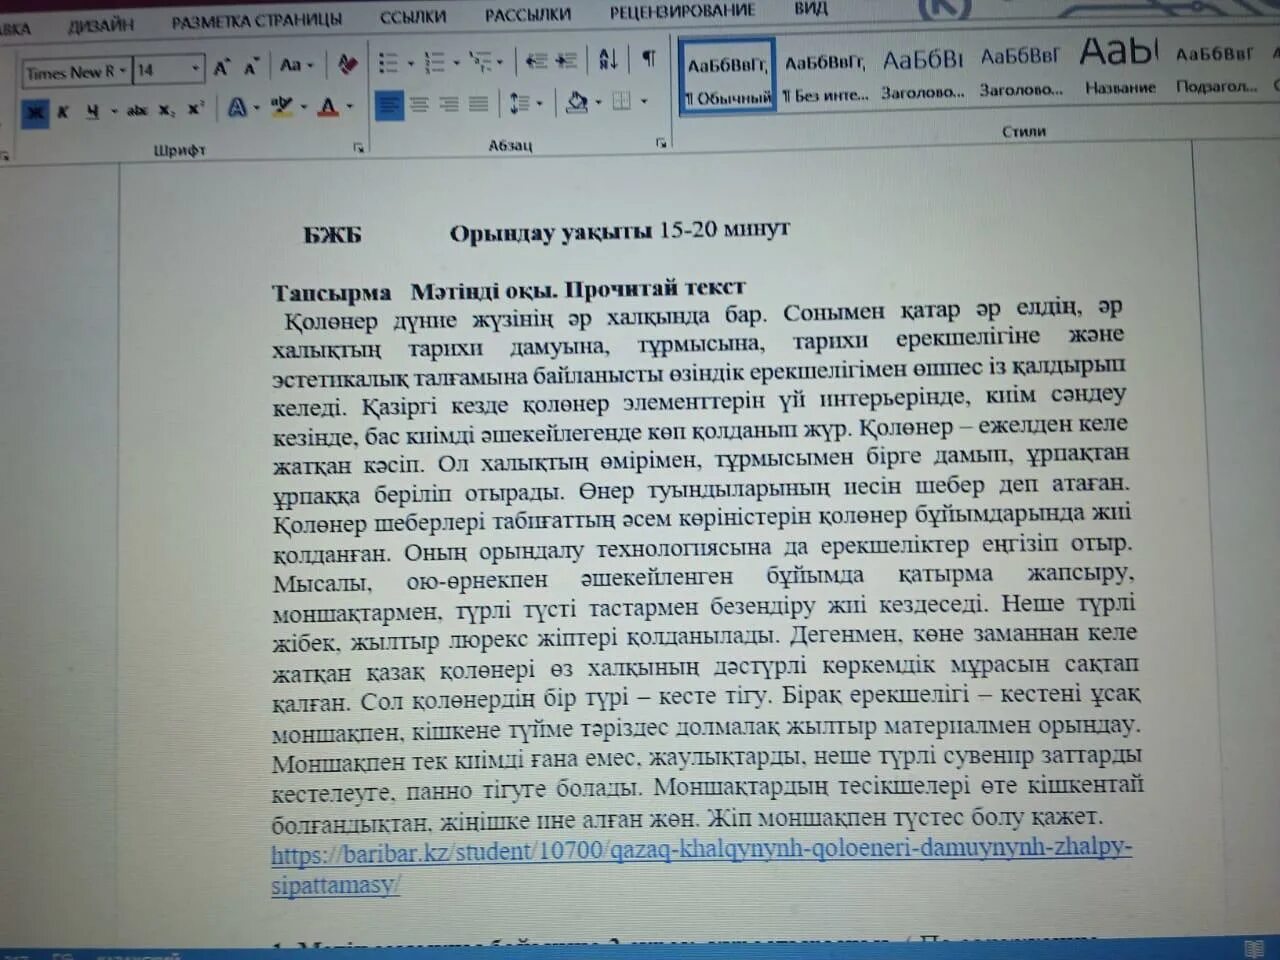This screenshot has height=960, width=1280.
Task: Align text to the left
Action: coord(389,104)
